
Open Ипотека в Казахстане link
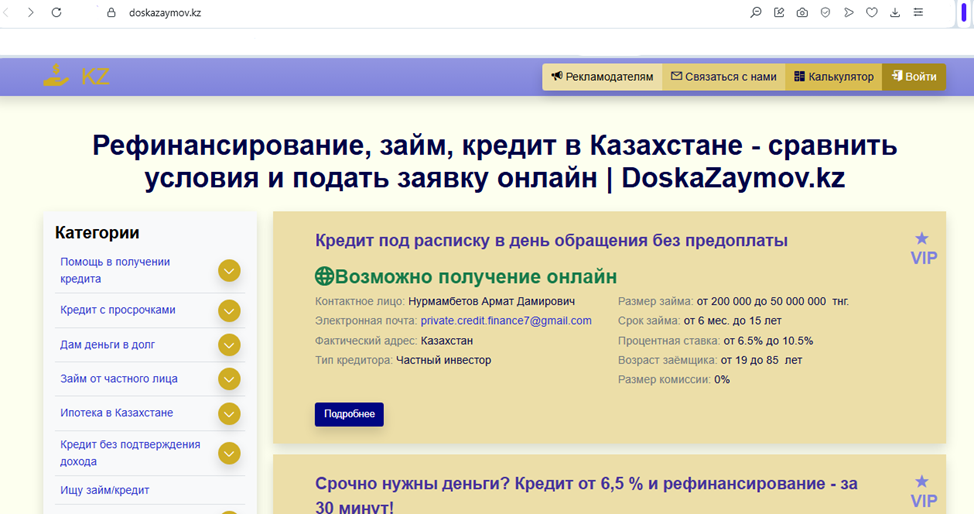pos(116,413)
